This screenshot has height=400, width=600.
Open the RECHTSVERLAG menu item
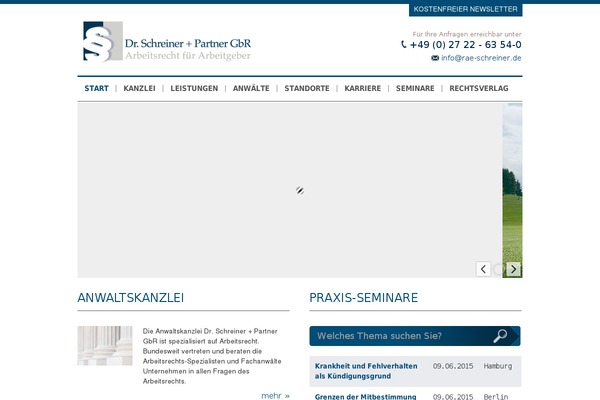pos(479,88)
